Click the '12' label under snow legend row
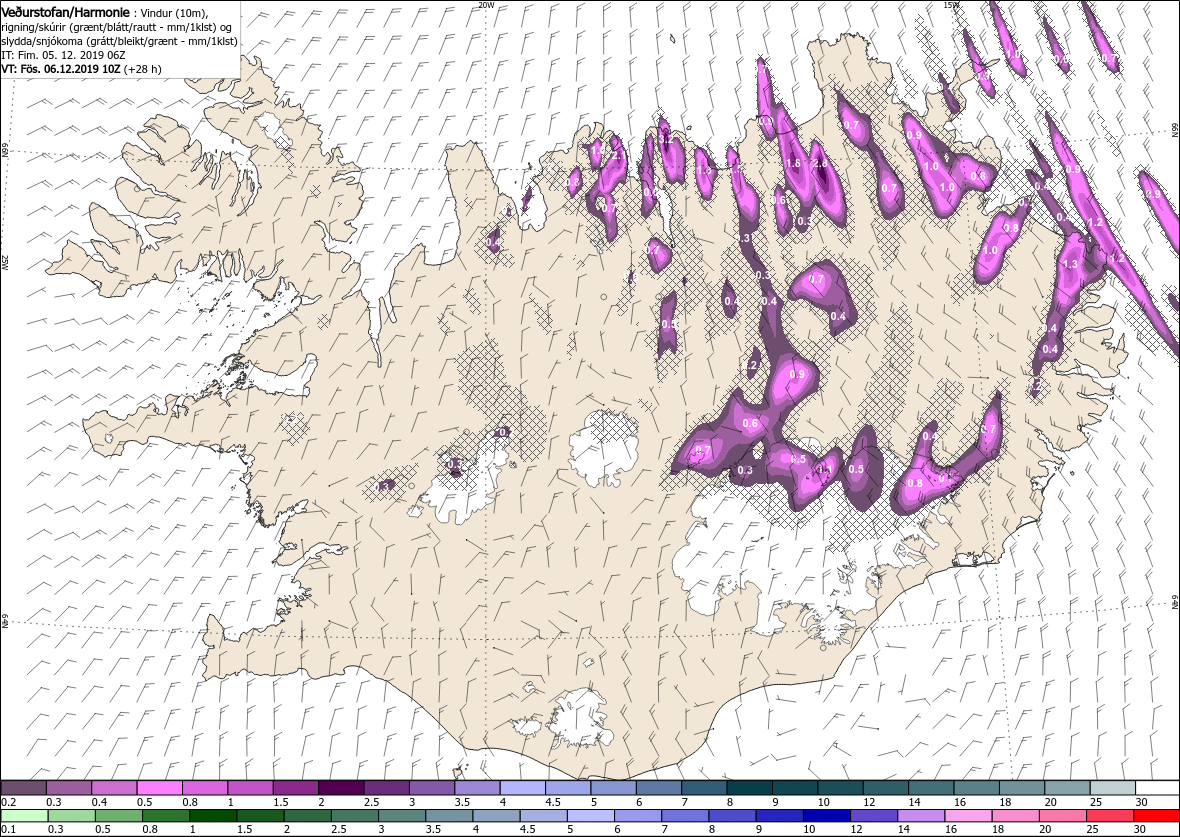Image resolution: width=1180 pixels, height=837 pixels. [x=868, y=802]
